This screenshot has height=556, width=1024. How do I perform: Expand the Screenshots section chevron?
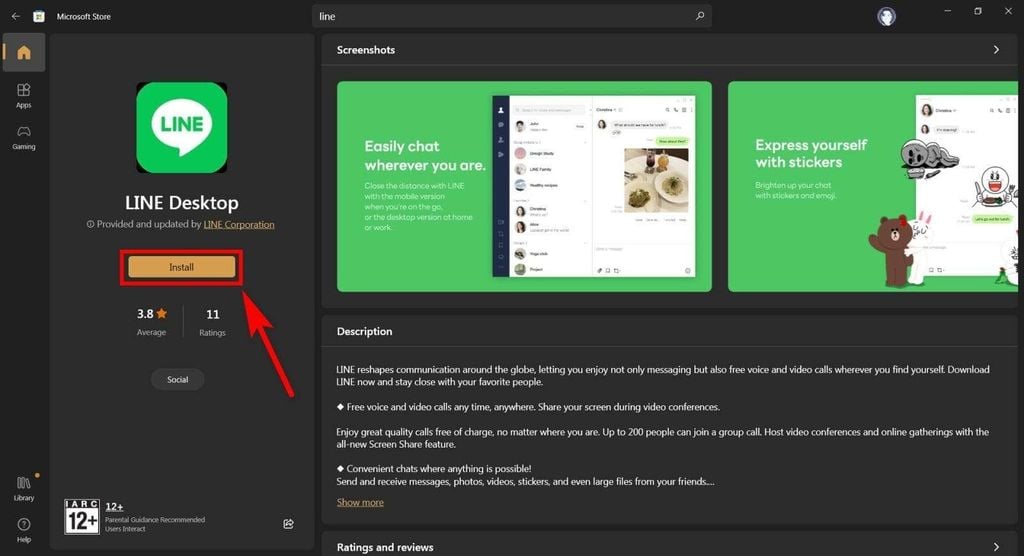(996, 50)
